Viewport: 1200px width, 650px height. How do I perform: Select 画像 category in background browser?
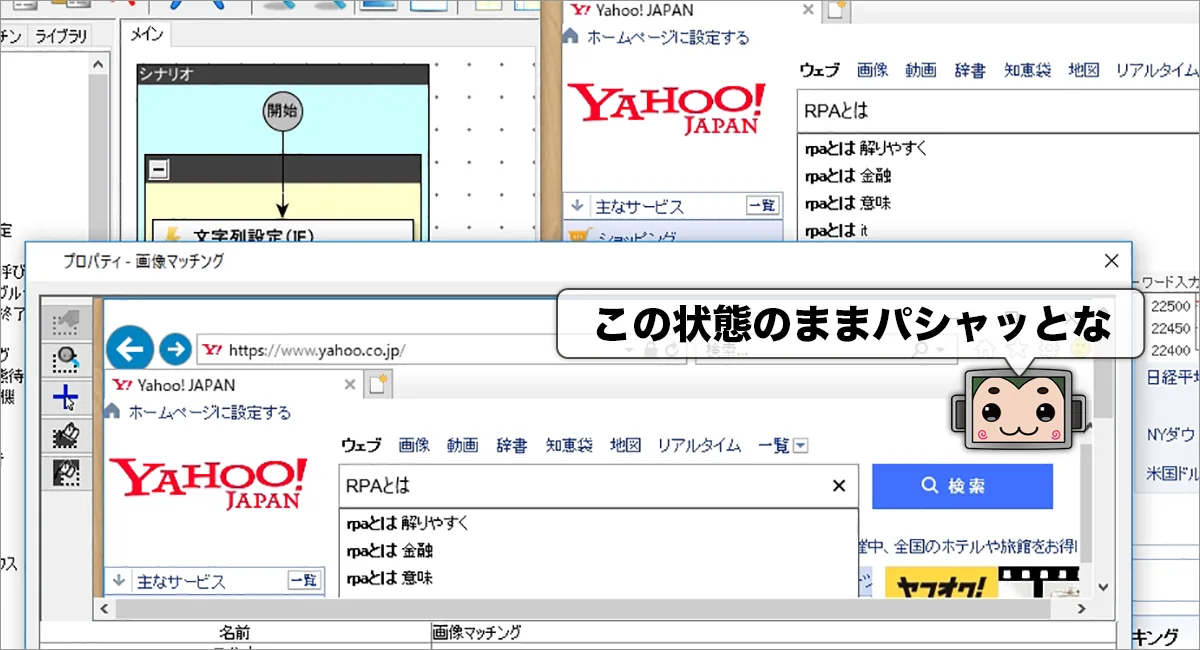872,70
